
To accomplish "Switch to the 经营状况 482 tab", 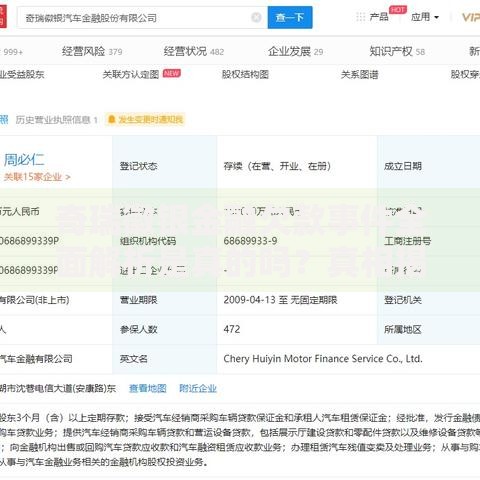I will pyautogui.click(x=194, y=51).
